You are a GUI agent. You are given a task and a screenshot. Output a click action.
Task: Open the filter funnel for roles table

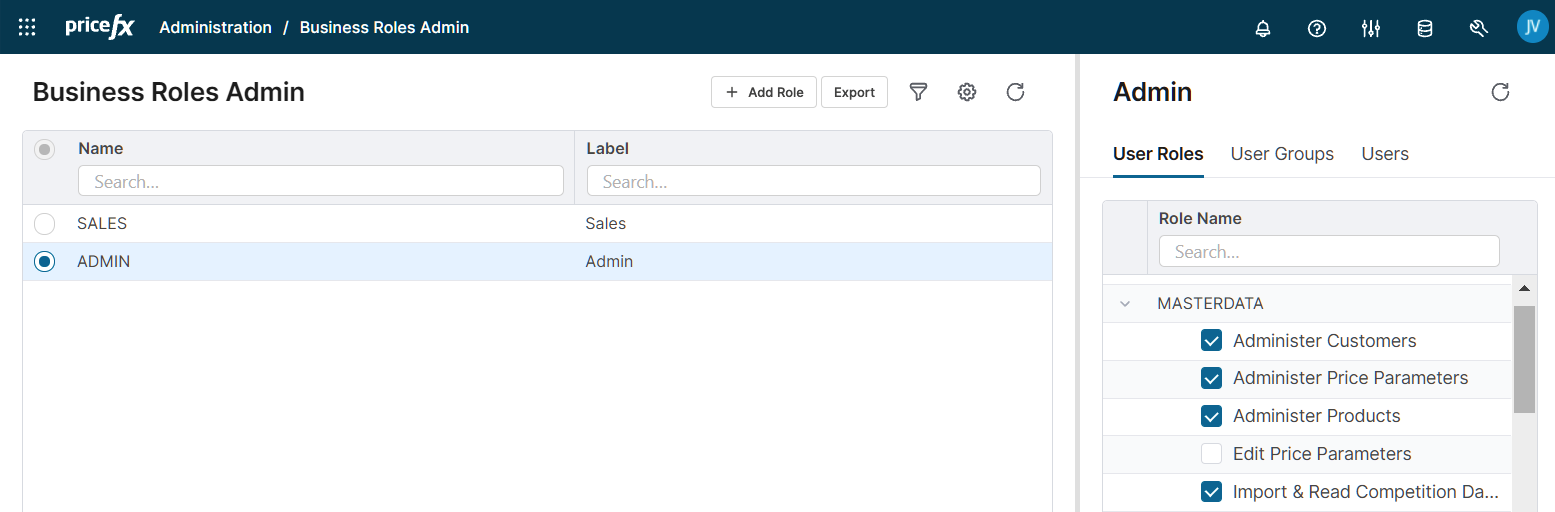coord(918,92)
